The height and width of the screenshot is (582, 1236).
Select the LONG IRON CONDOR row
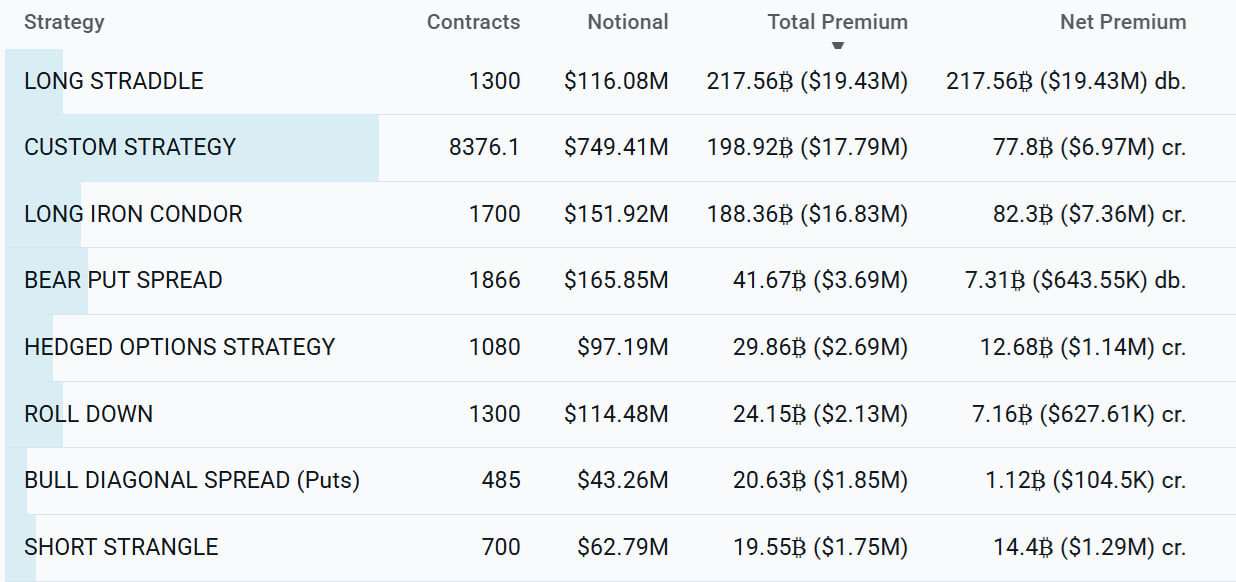[x=133, y=214]
